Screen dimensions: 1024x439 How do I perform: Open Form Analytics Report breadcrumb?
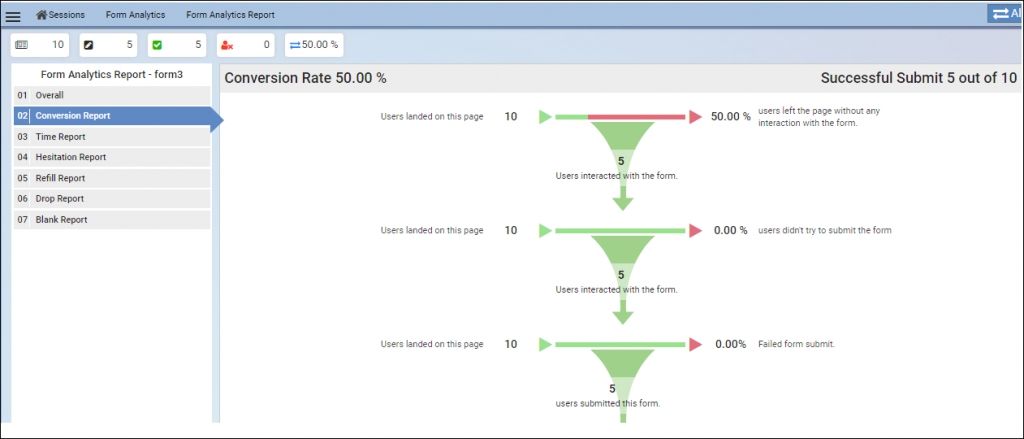(x=230, y=14)
